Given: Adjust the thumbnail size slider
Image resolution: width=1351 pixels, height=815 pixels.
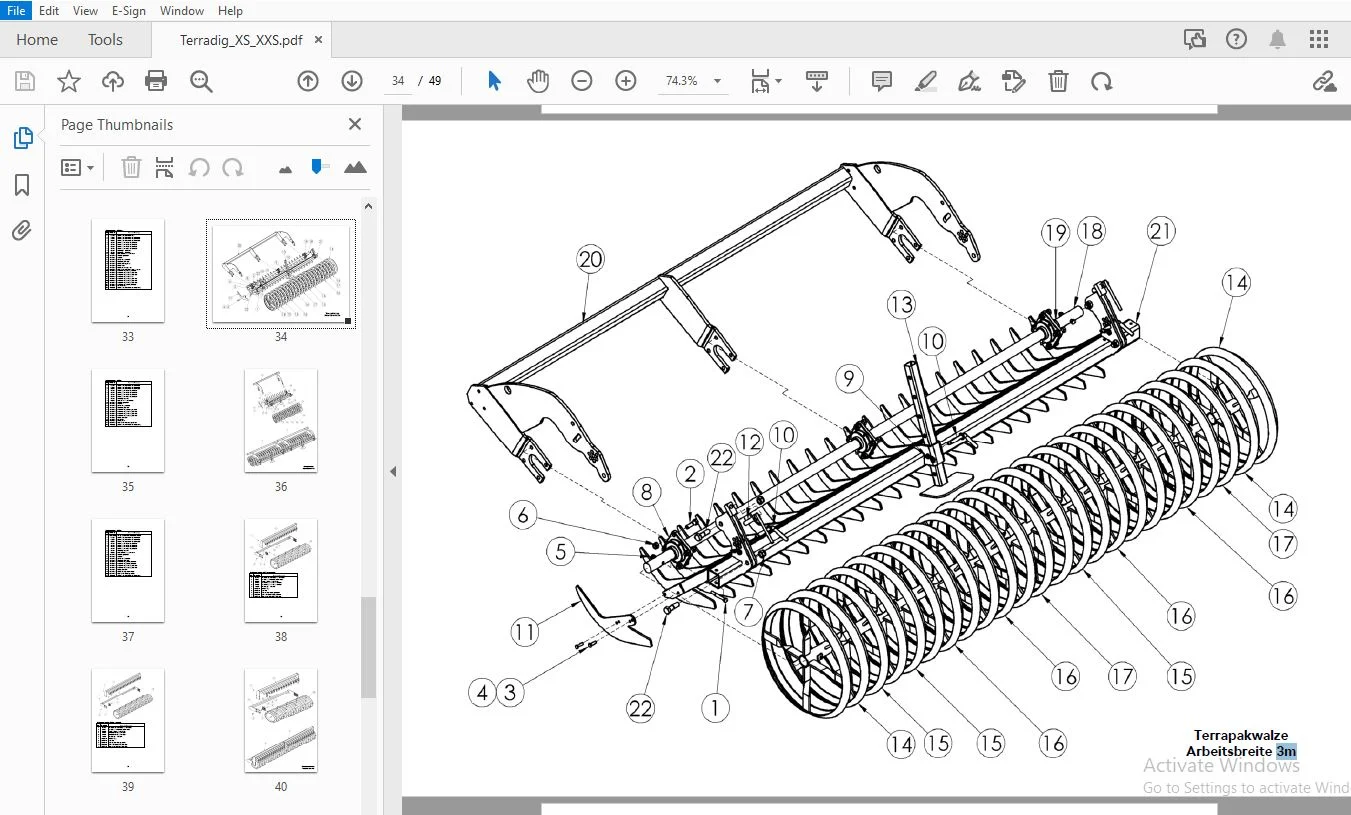Looking at the screenshot, I should pyautogui.click(x=319, y=167).
